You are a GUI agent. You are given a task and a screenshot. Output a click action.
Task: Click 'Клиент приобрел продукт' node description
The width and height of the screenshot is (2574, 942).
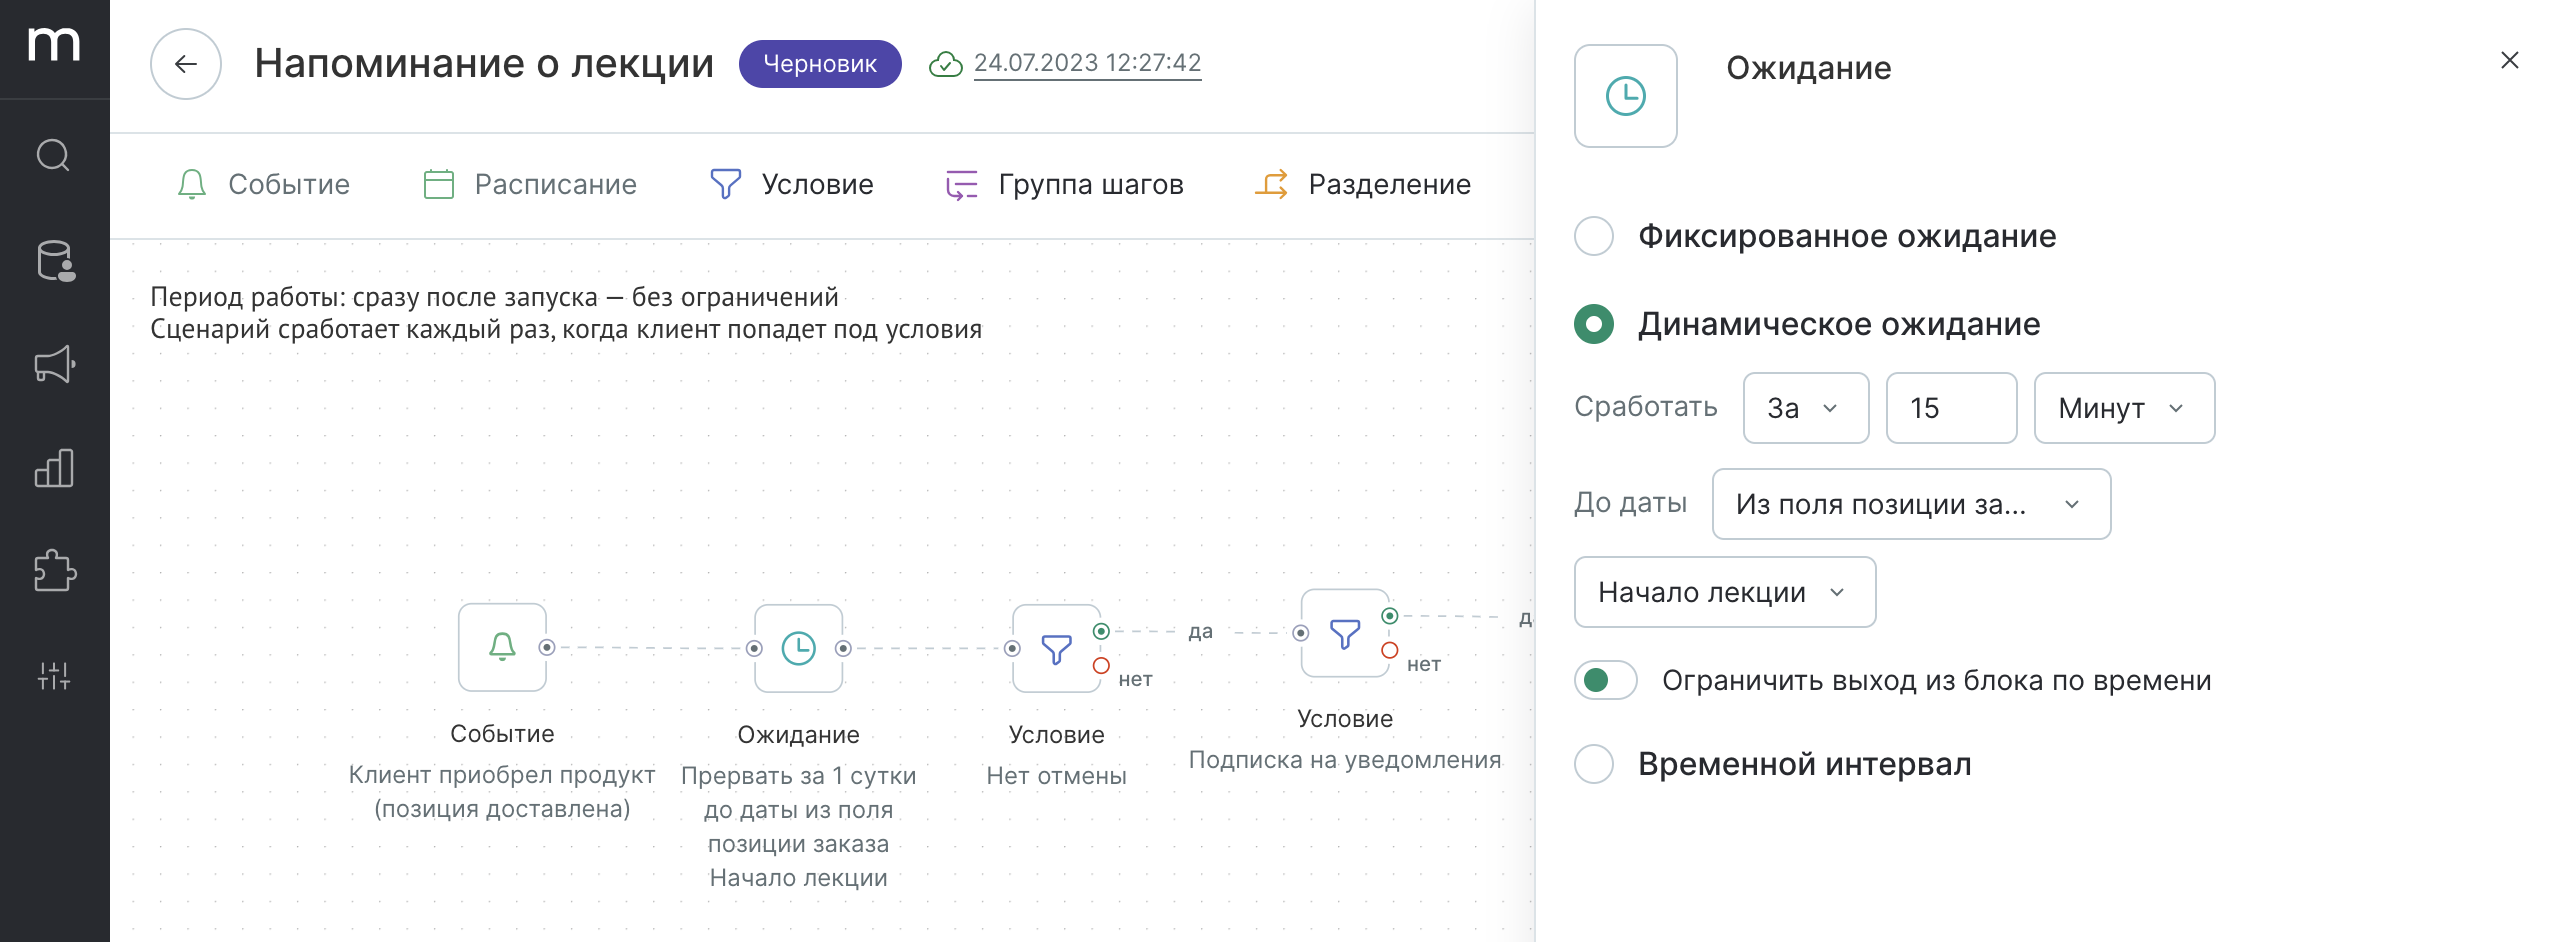pos(502,792)
